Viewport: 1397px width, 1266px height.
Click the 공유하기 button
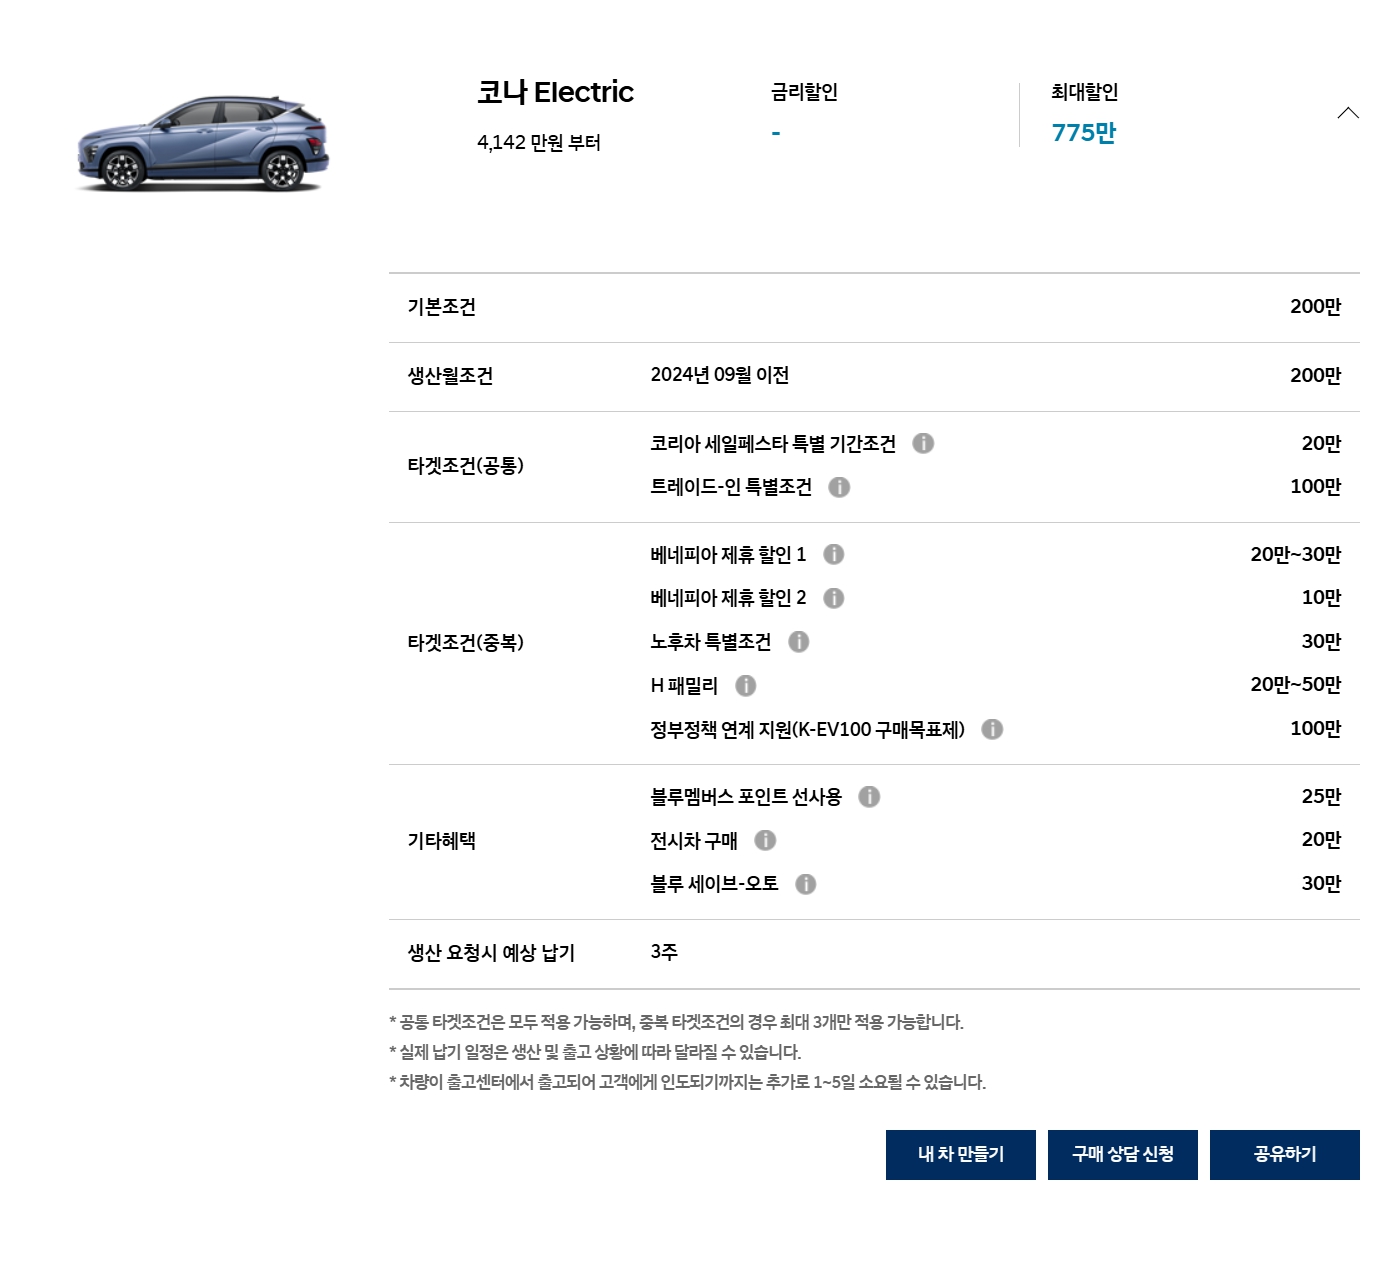1285,1155
